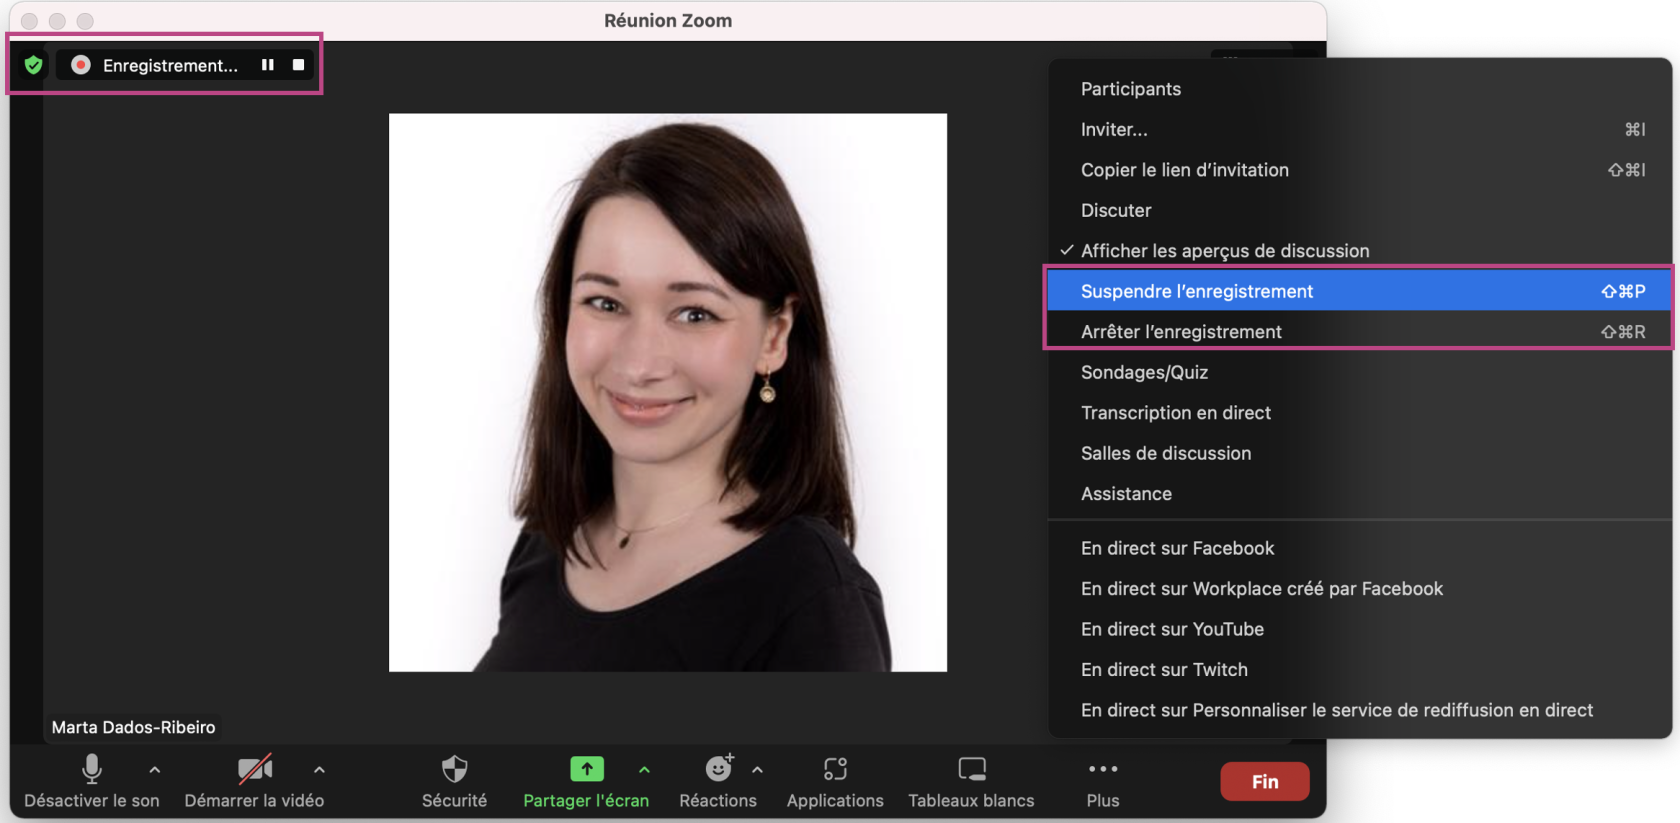The height and width of the screenshot is (823, 1680).
Task: Pause the recording from the top indicator
Action: 267,65
